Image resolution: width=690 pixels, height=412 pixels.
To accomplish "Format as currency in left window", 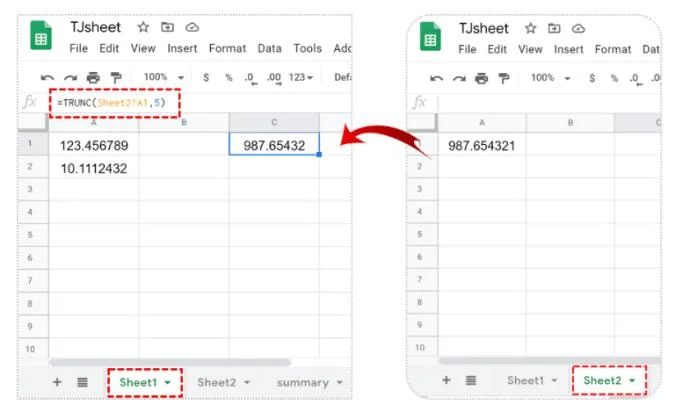I will click(206, 77).
